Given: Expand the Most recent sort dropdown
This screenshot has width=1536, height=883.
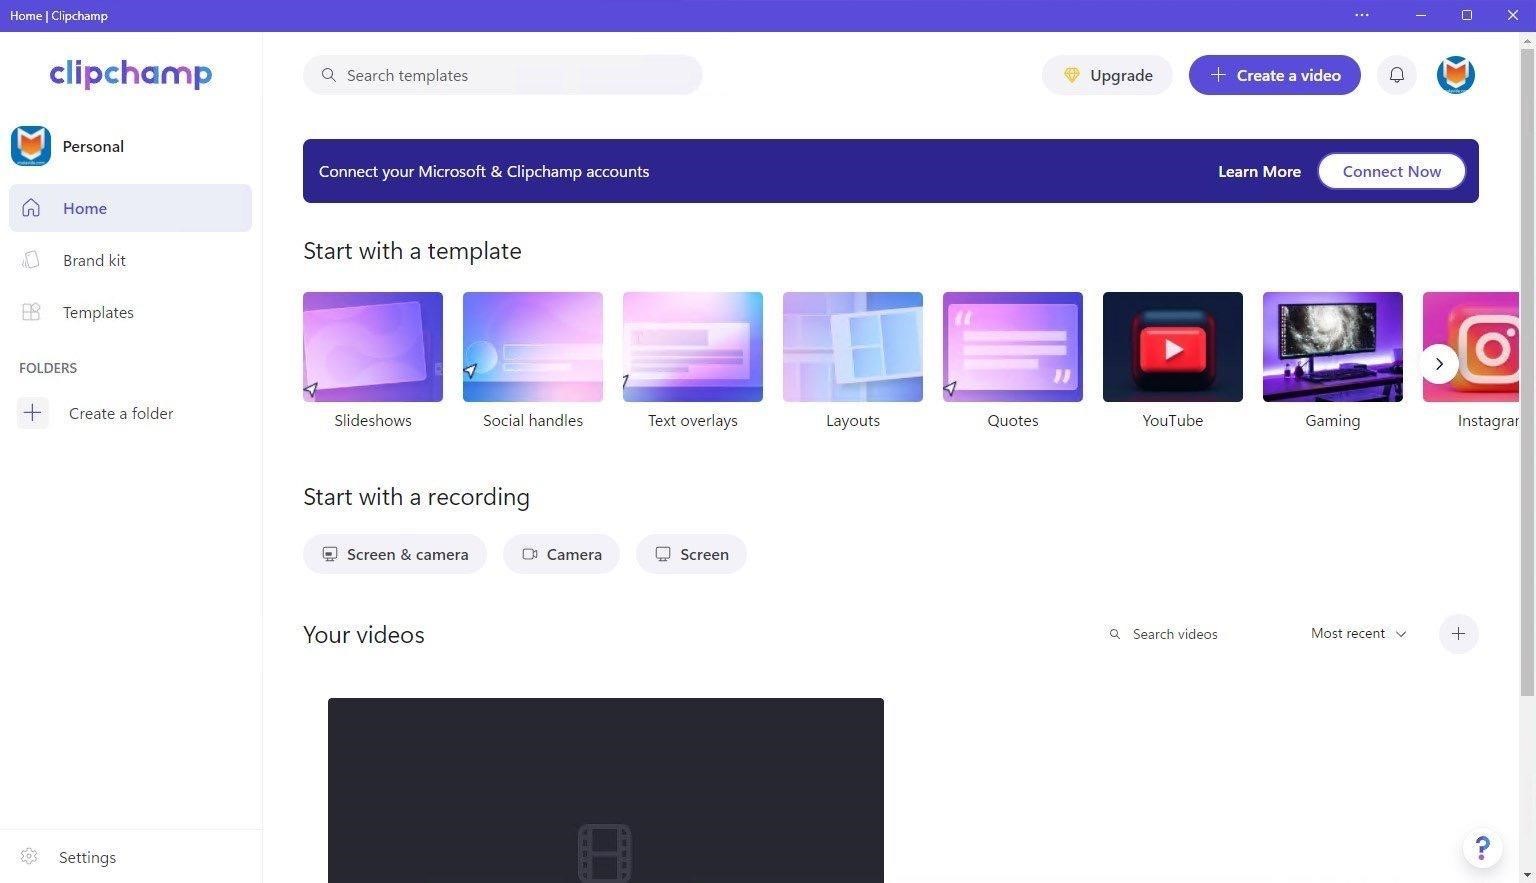Looking at the screenshot, I should click(1358, 634).
